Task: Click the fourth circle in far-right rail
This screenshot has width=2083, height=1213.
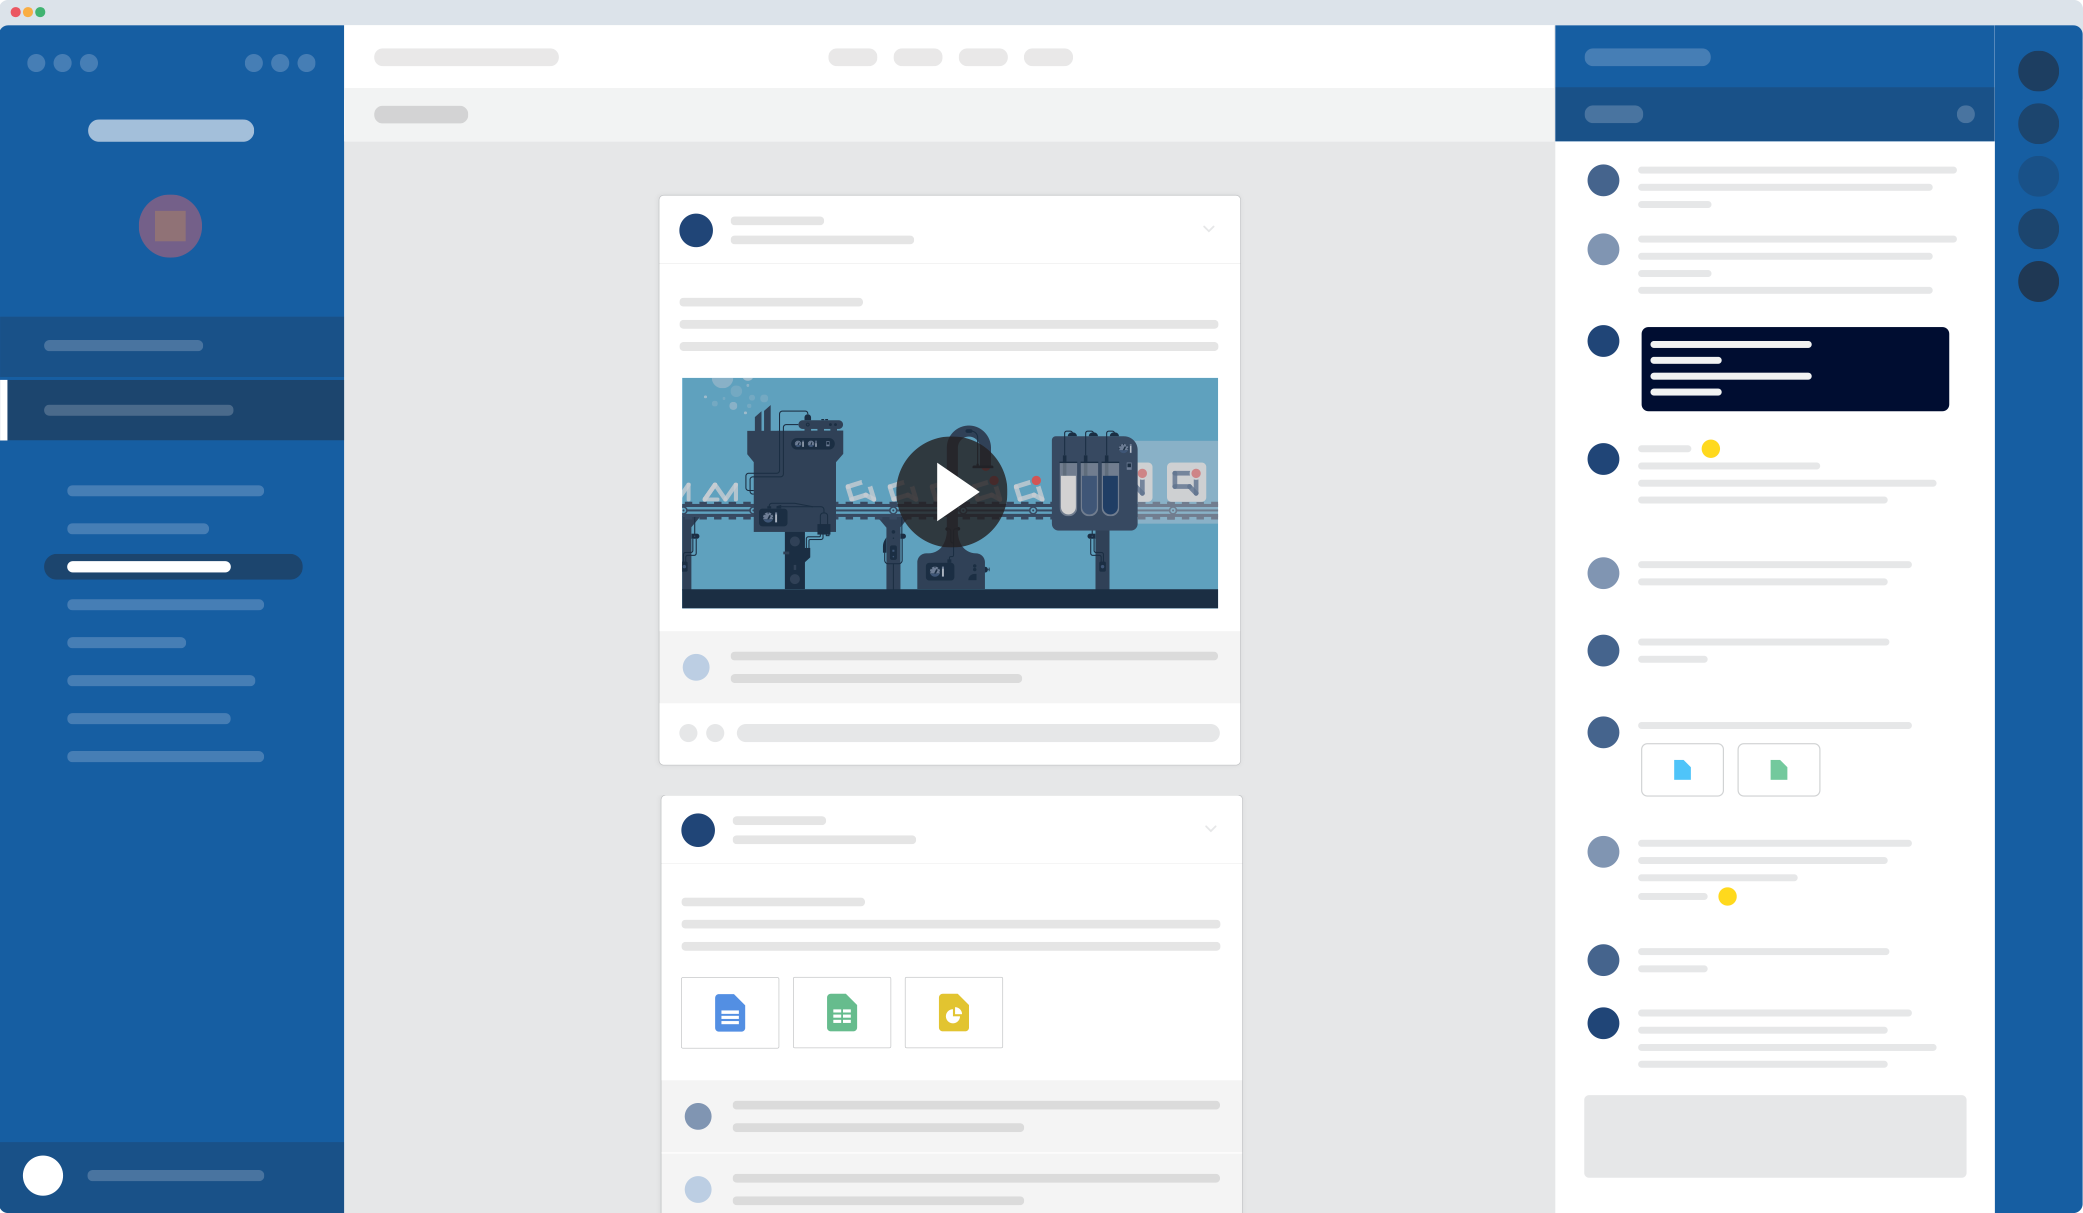Action: click(2038, 229)
